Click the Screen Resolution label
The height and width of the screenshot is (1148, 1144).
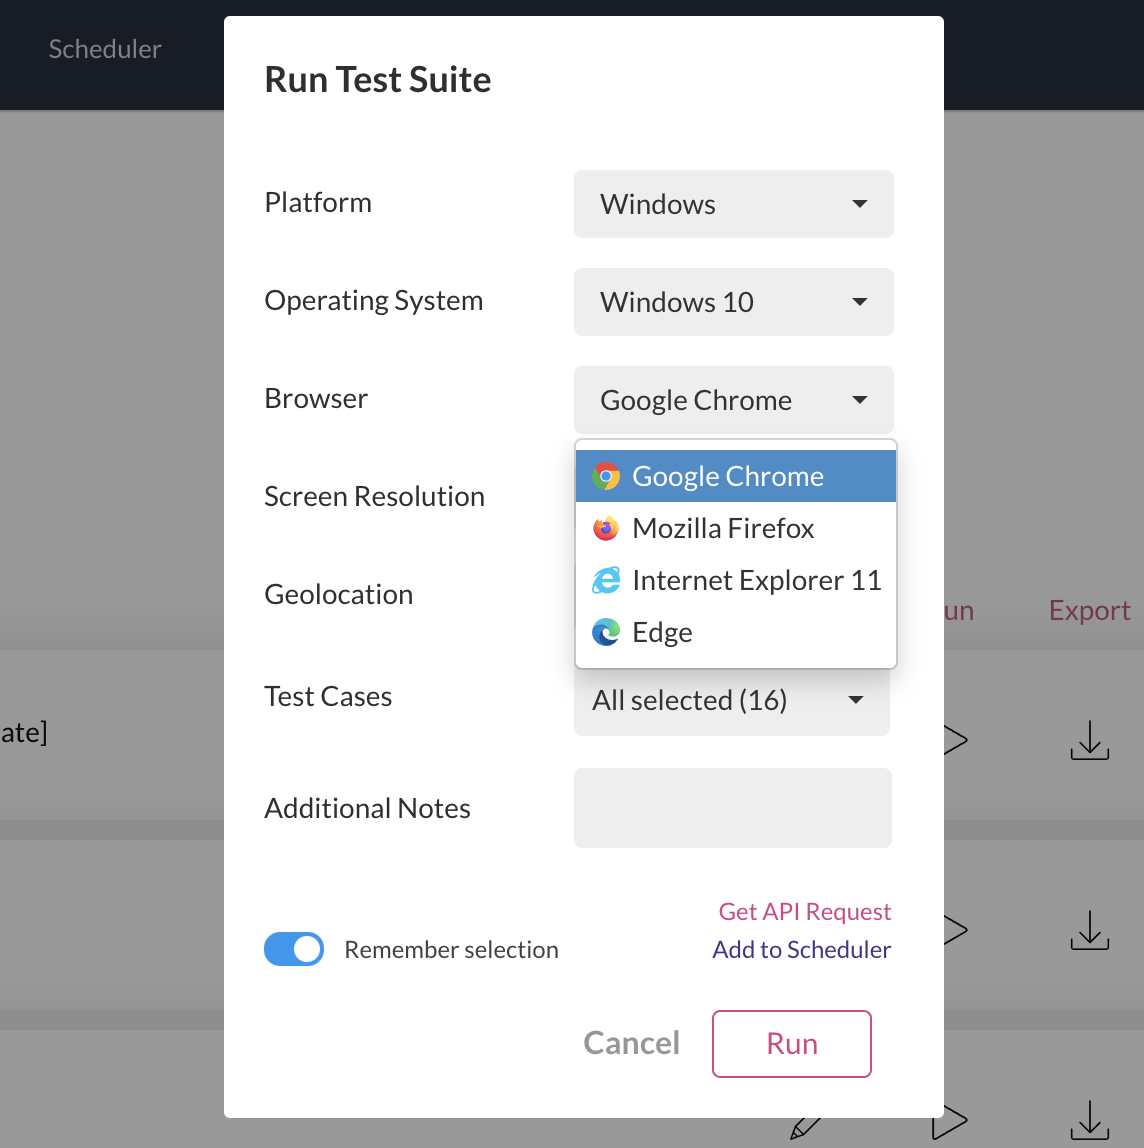[374, 496]
